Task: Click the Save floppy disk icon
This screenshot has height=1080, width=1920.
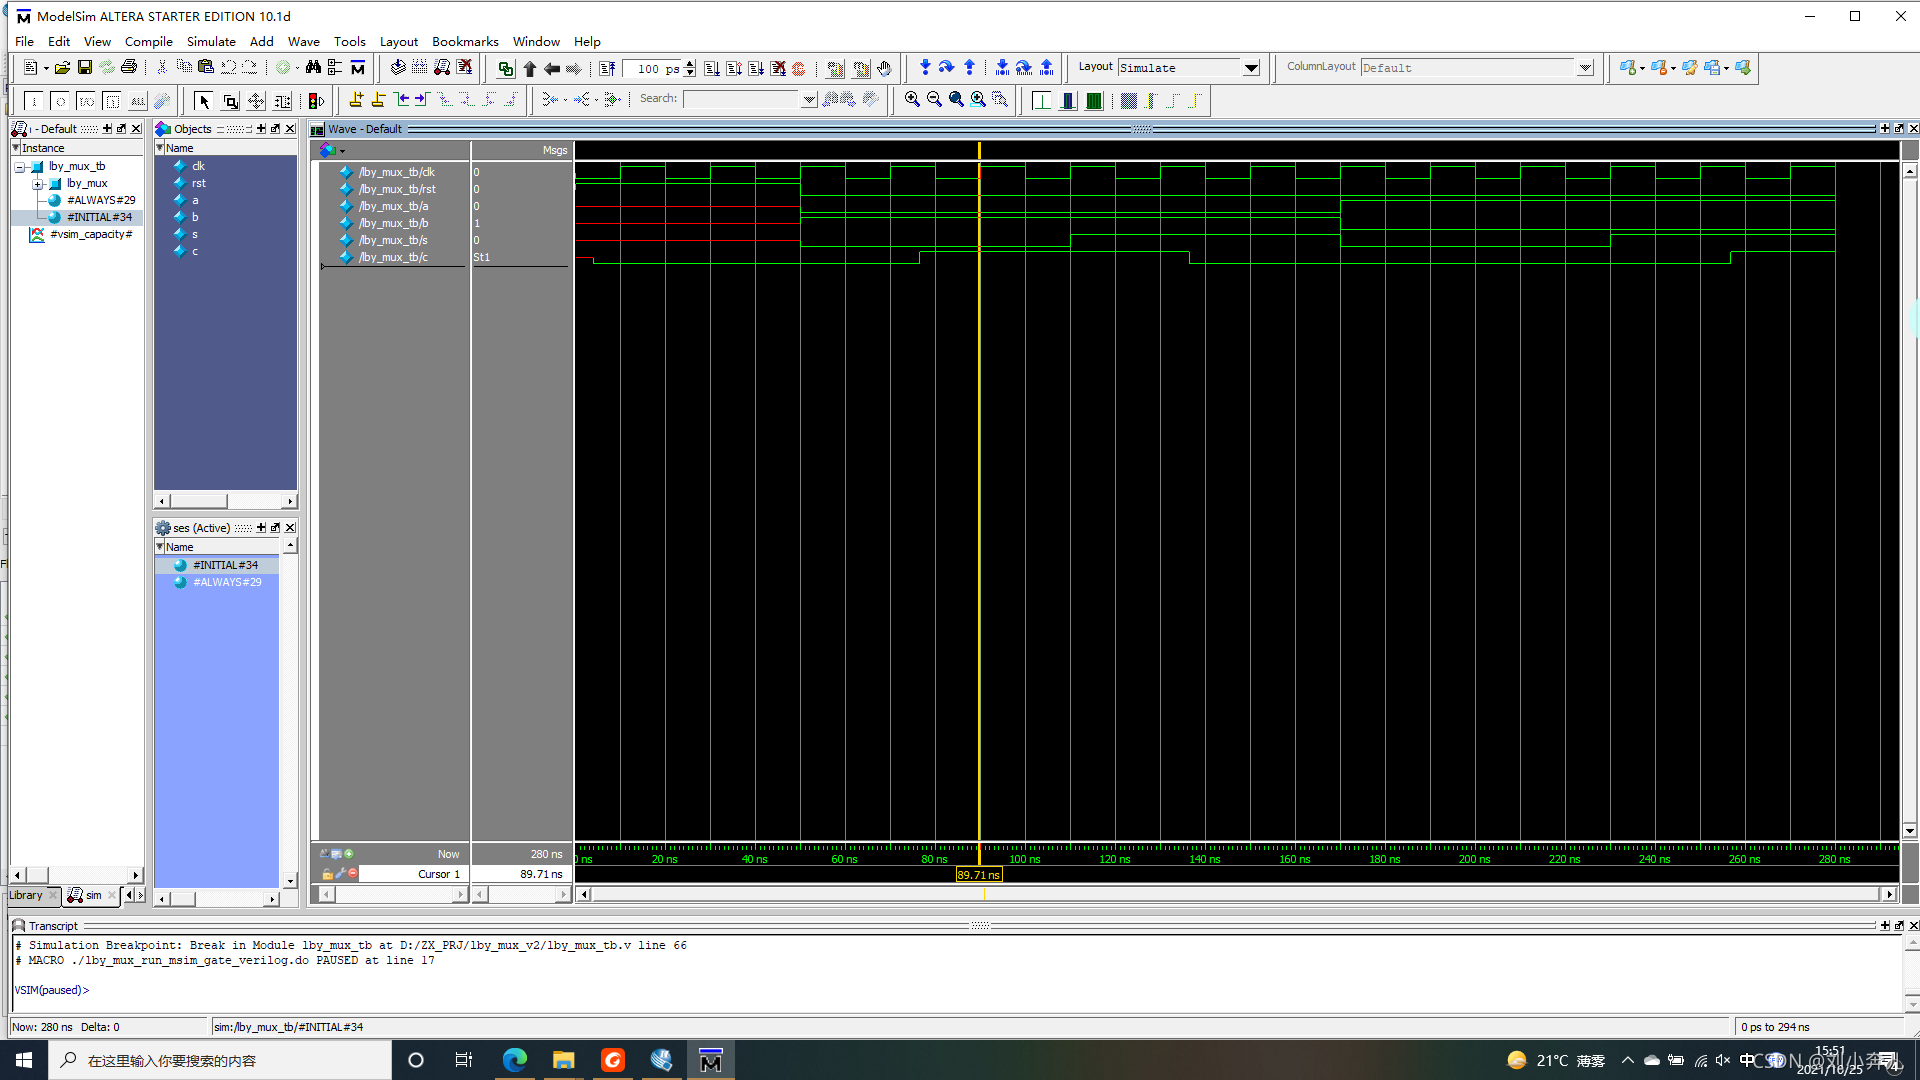Action: [x=84, y=67]
